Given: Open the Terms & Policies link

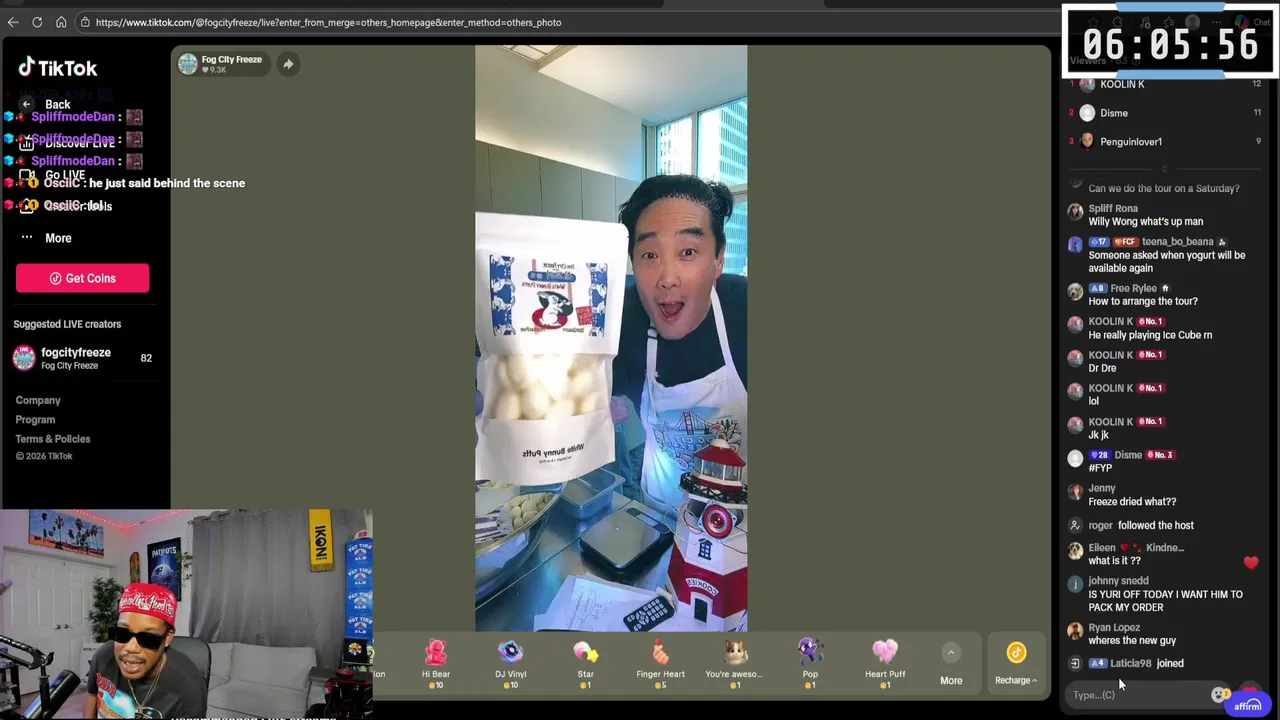Looking at the screenshot, I should coord(53,439).
